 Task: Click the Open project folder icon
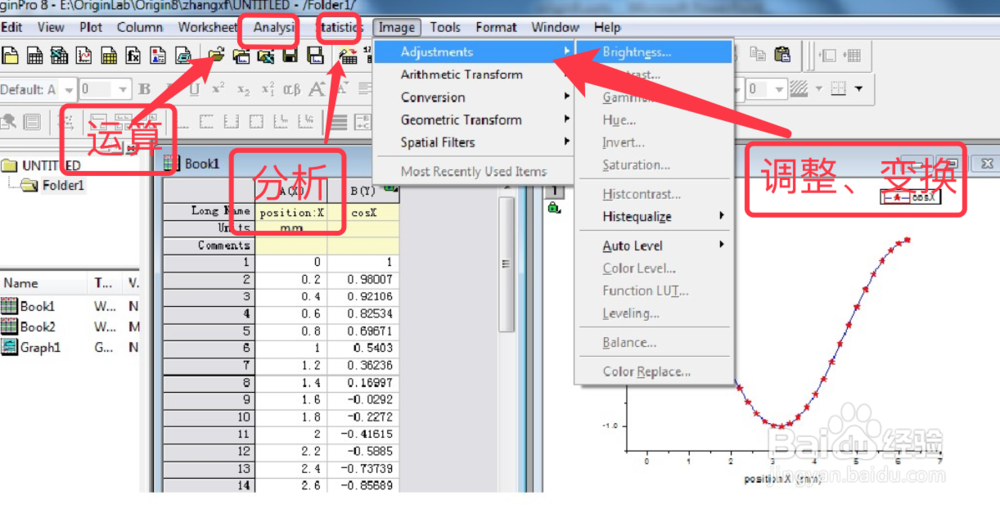tap(216, 55)
